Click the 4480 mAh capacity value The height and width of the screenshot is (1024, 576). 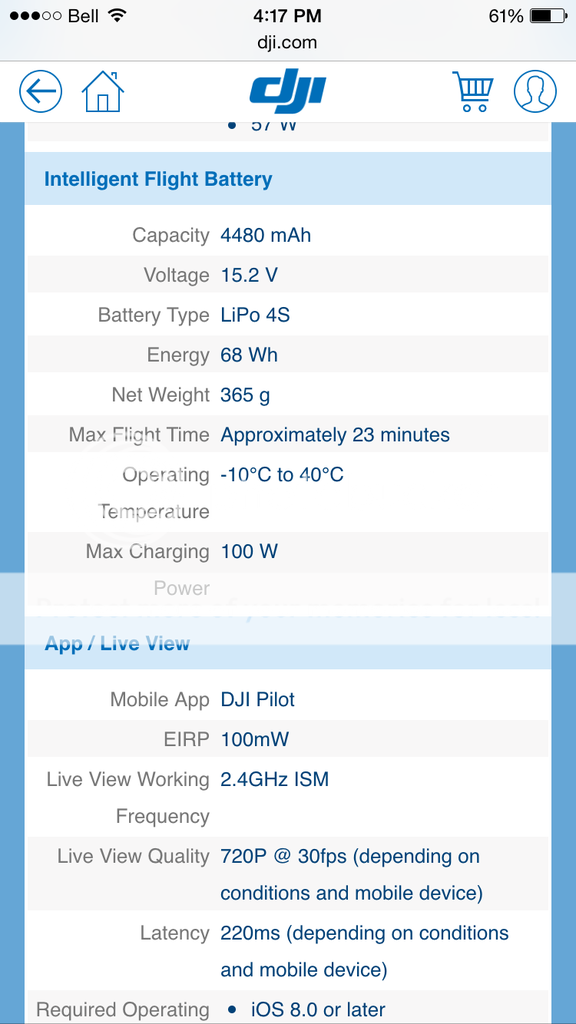pyautogui.click(x=266, y=235)
